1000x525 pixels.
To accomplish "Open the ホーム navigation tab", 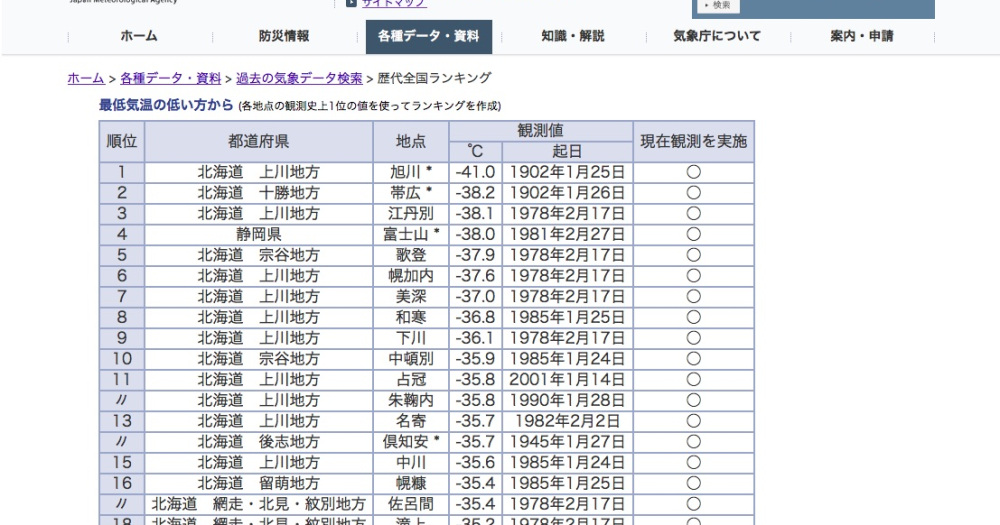I will pyautogui.click(x=139, y=36).
